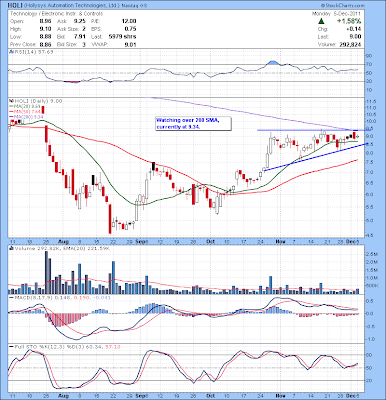Click the HOLI (Daily) 9.00 legend label
Image resolution: width=386 pixels, height=400 pixels.
click(35, 101)
